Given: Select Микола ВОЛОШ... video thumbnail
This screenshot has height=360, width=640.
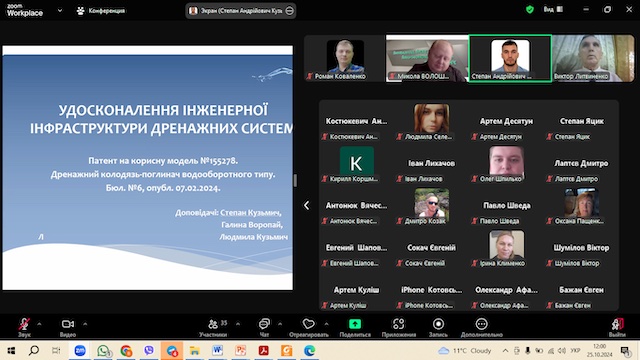Looking at the screenshot, I should point(427,58).
